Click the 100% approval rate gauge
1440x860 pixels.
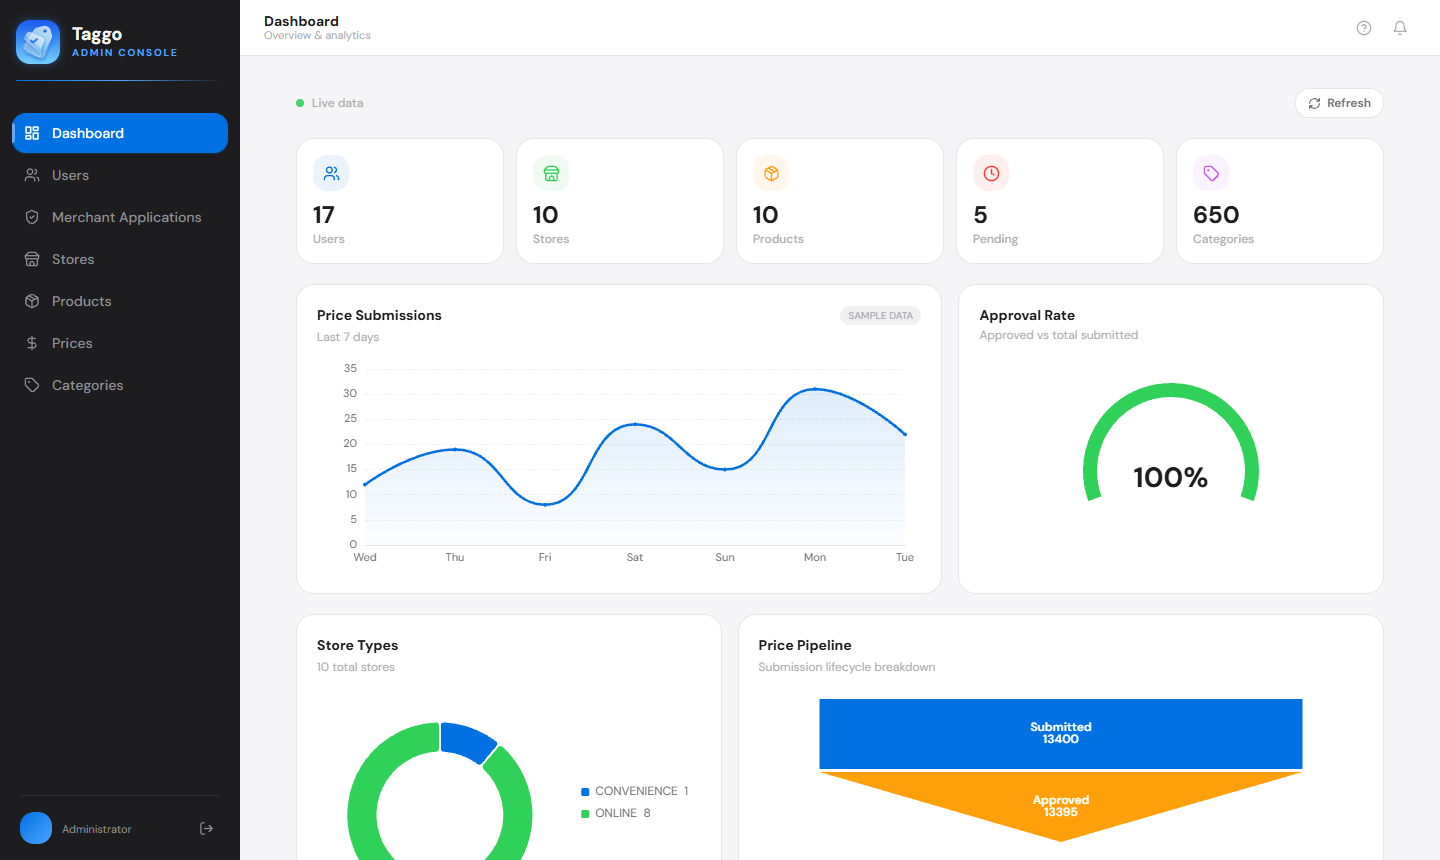pyautogui.click(x=1171, y=443)
